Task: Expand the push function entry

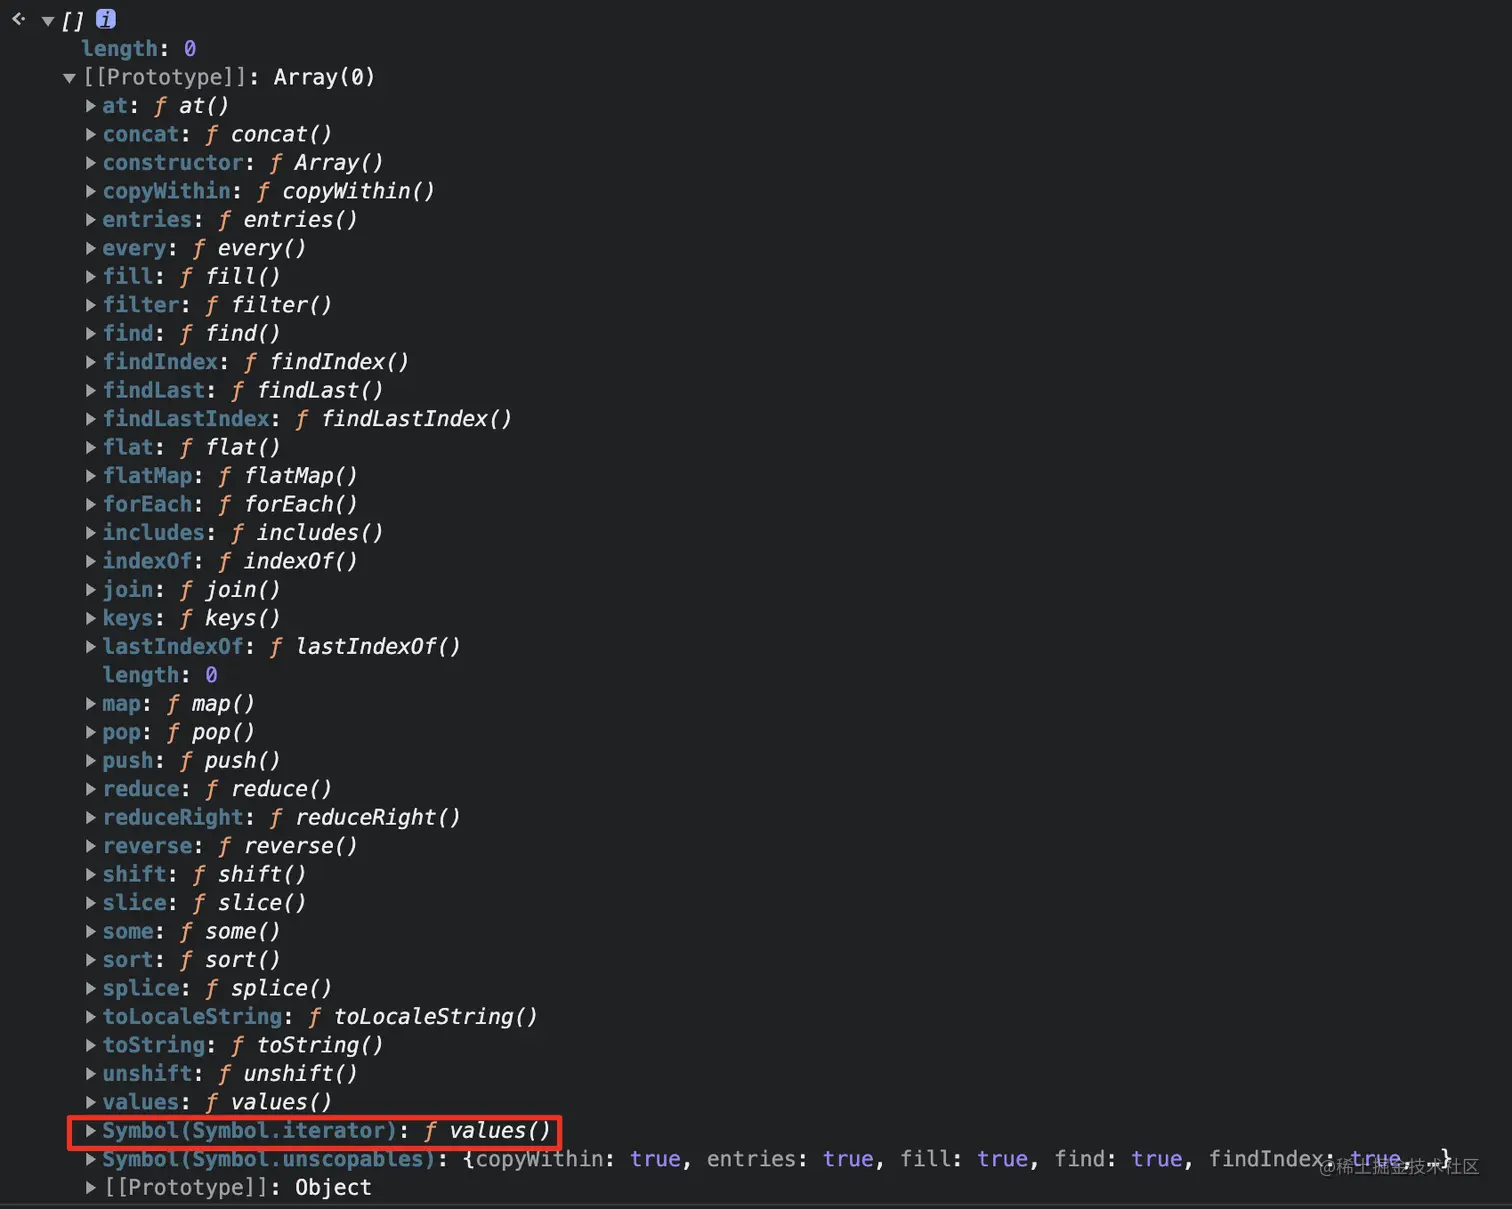Action: click(x=91, y=761)
